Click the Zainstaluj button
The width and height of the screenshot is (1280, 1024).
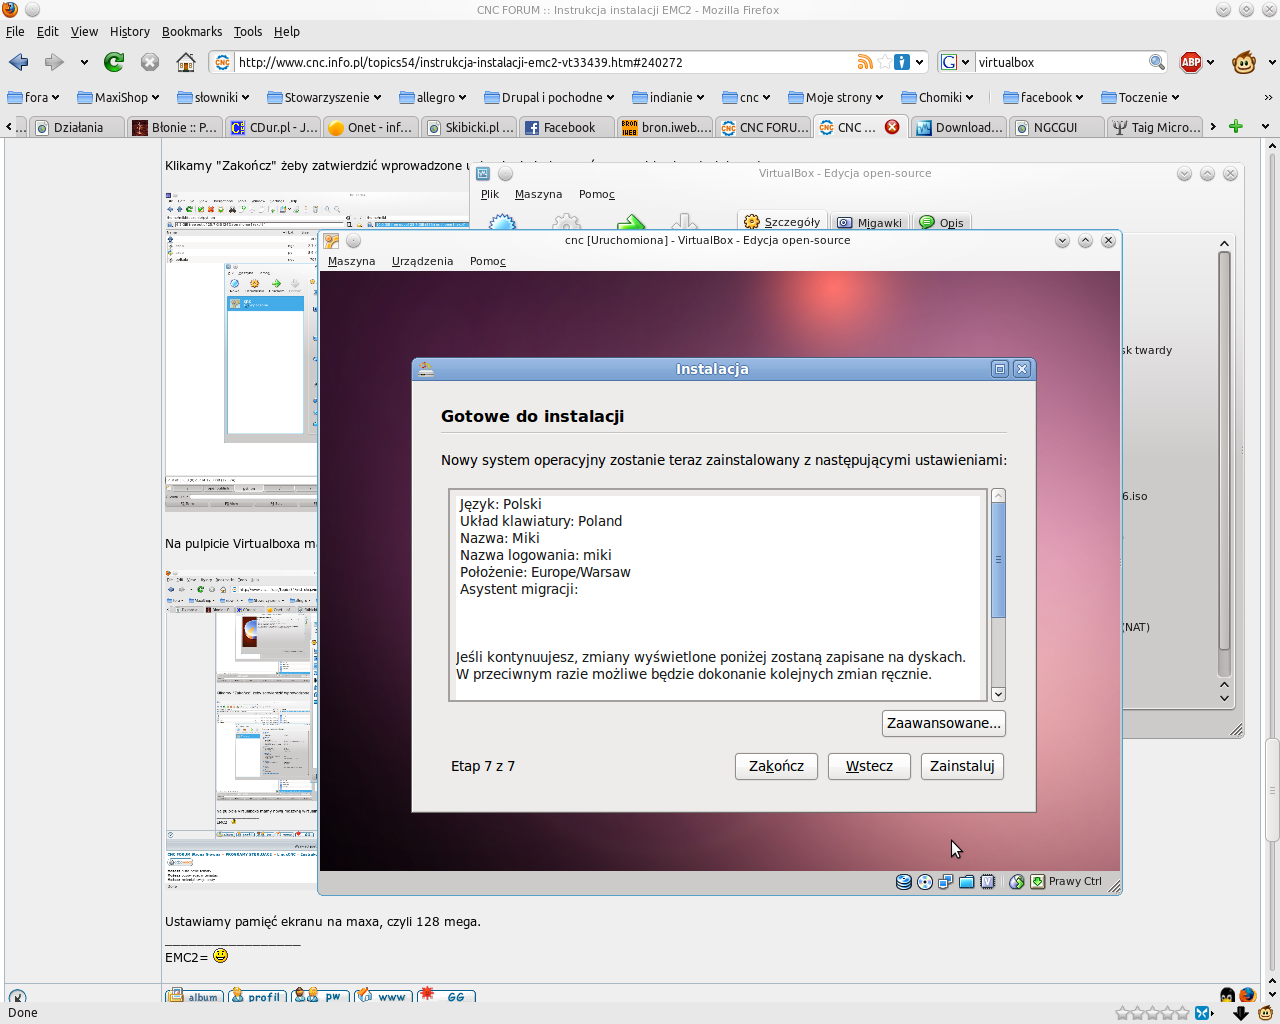coord(962,766)
